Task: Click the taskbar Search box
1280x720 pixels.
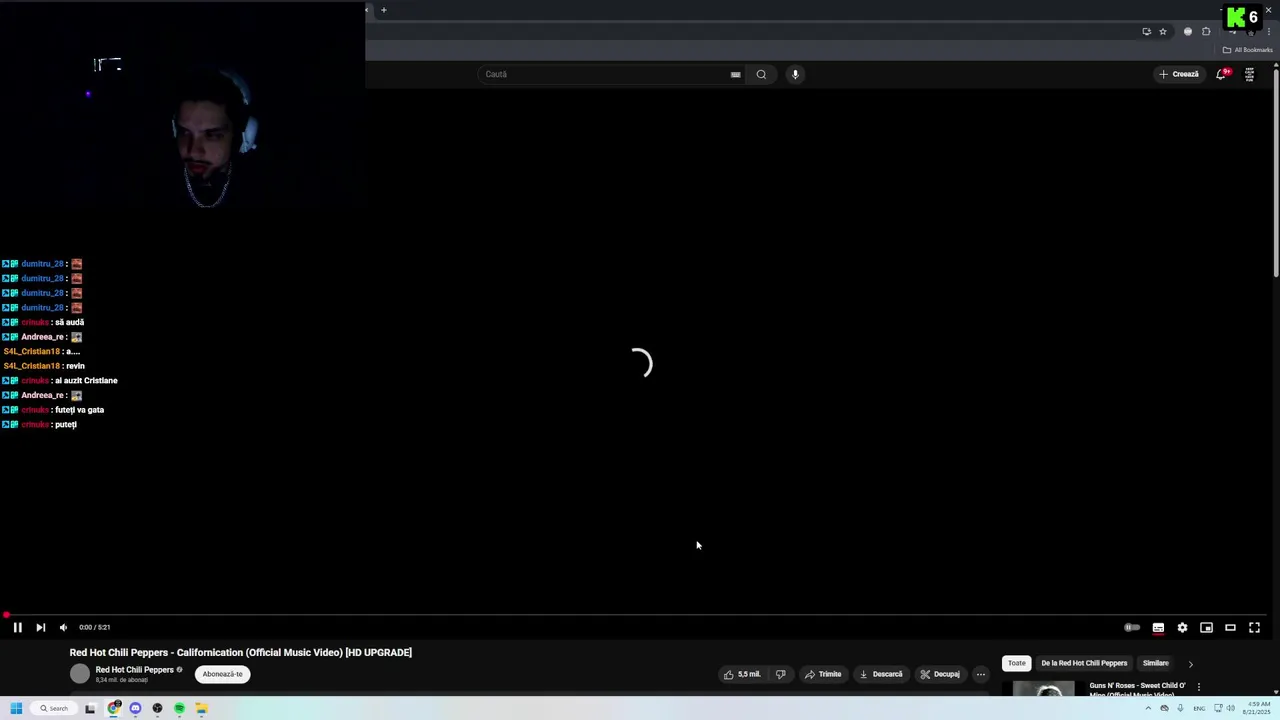Action: [54, 708]
